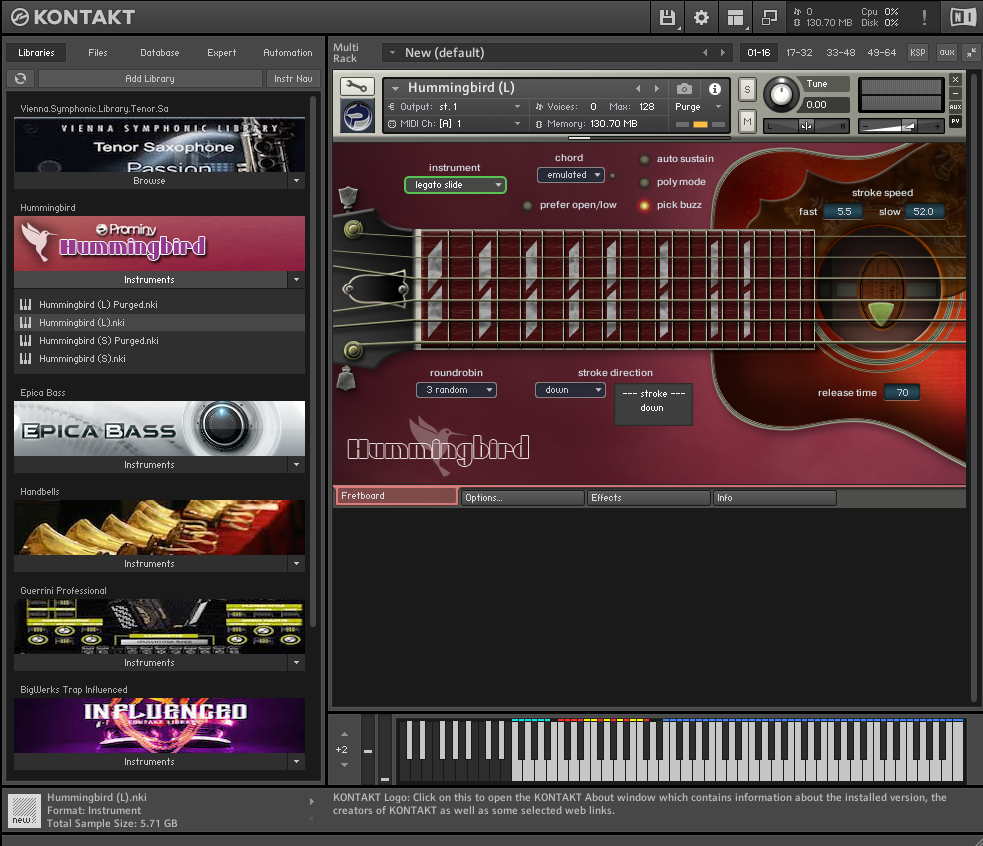This screenshot has height=846, width=983.
Task: Toggle the browser panel layout icon
Action: [735, 18]
